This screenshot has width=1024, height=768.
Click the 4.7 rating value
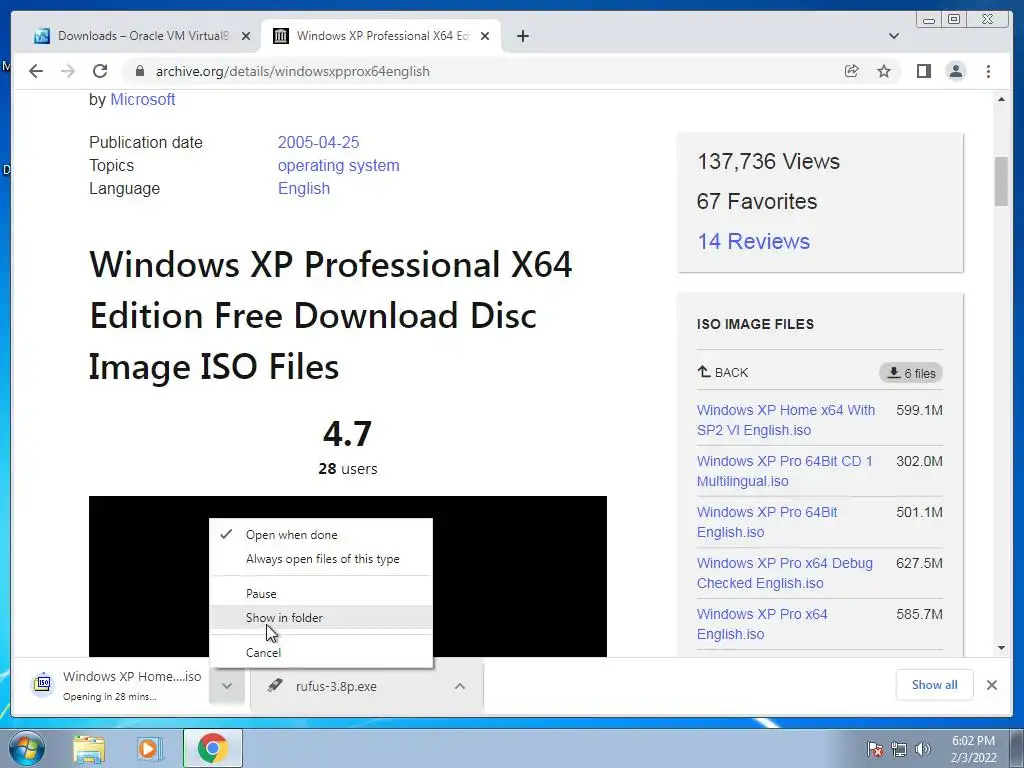(347, 434)
